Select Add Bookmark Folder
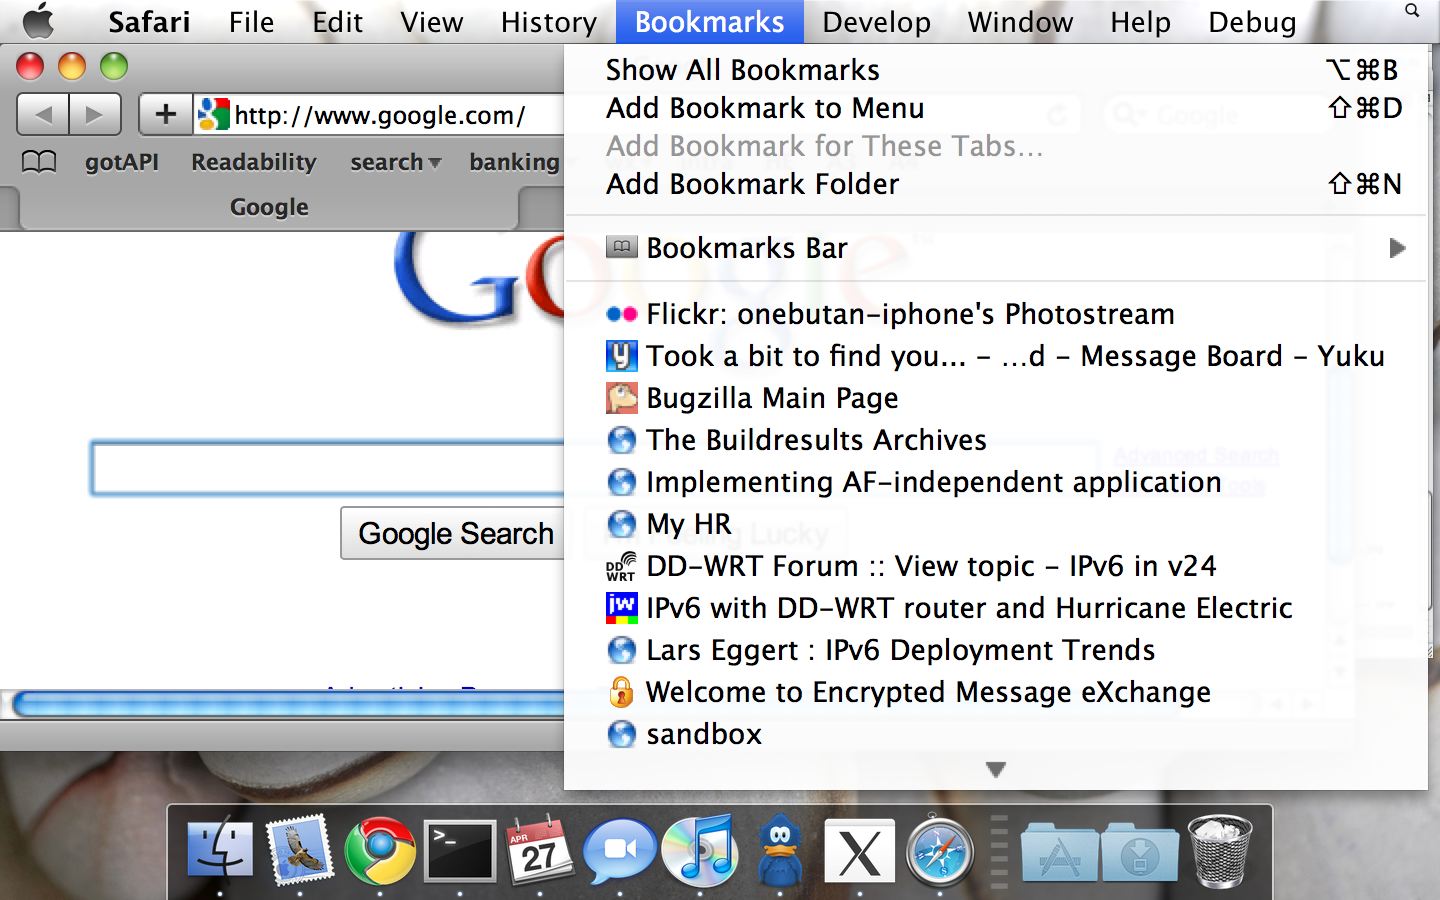Screen dimensions: 1440x900 996,184
